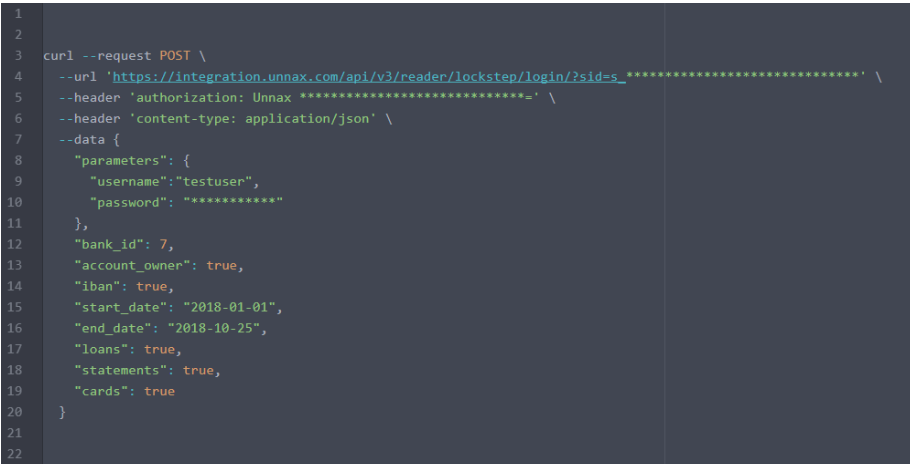
Task: Click the bank_id value 7
Action: pyautogui.click(x=164, y=244)
